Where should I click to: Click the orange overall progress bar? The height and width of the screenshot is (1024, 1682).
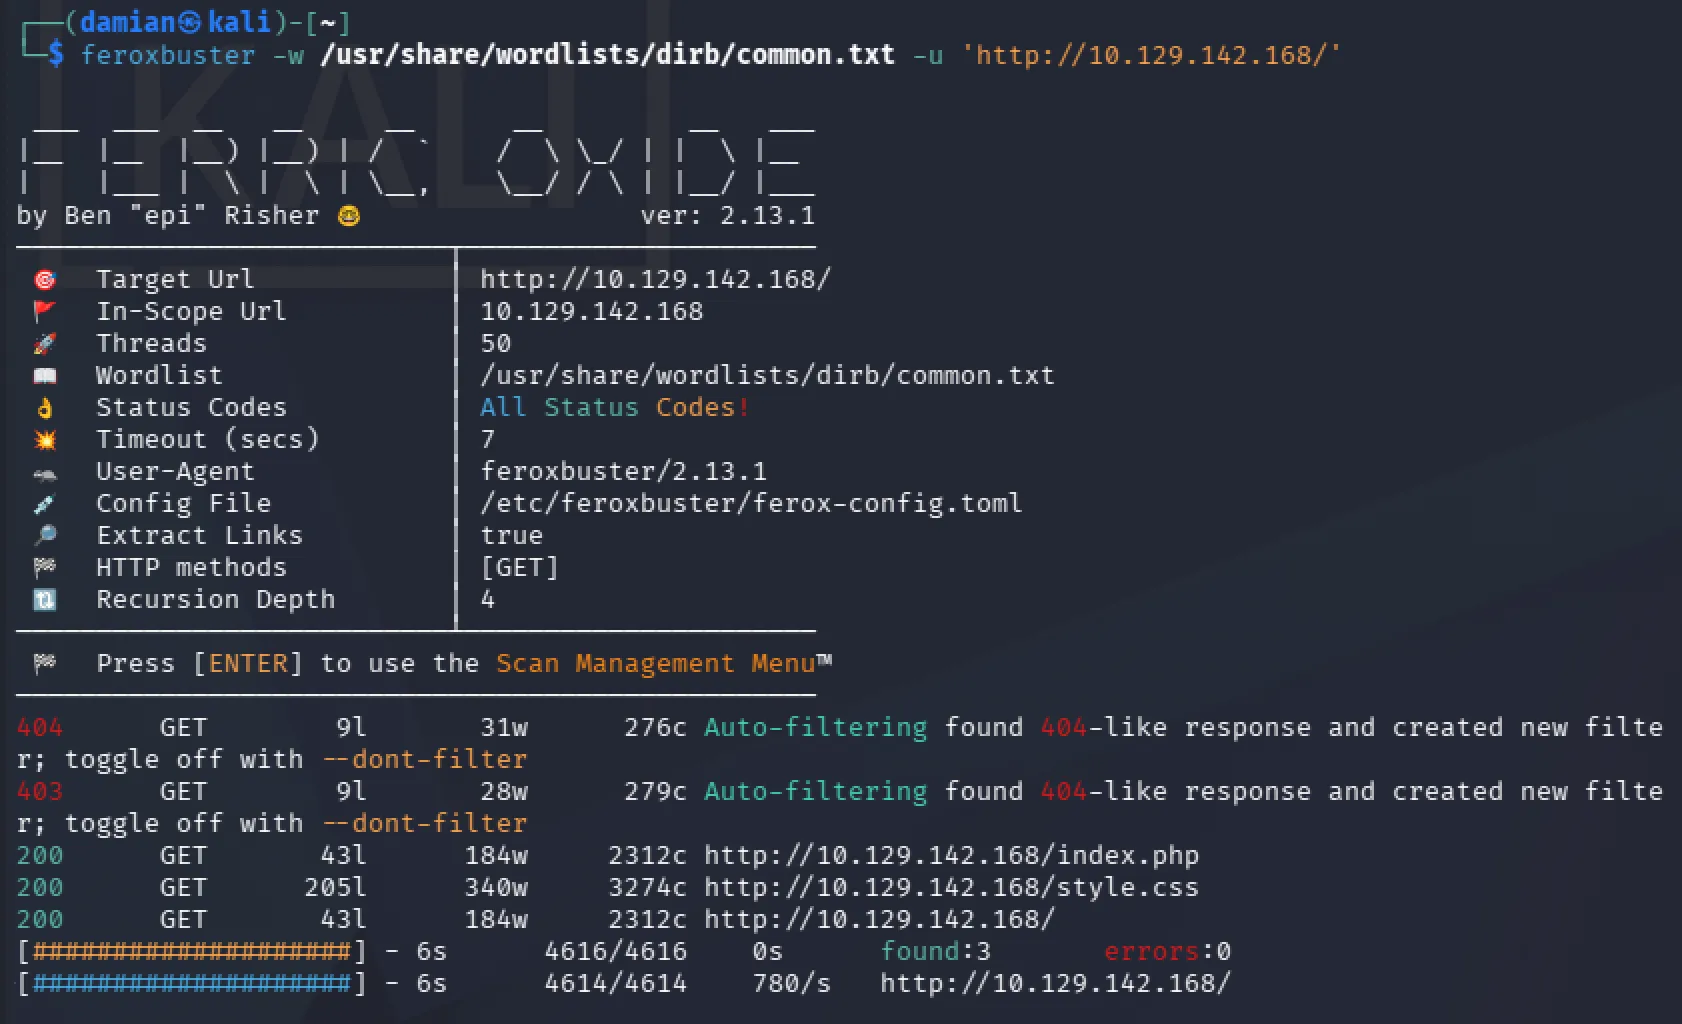(x=192, y=951)
